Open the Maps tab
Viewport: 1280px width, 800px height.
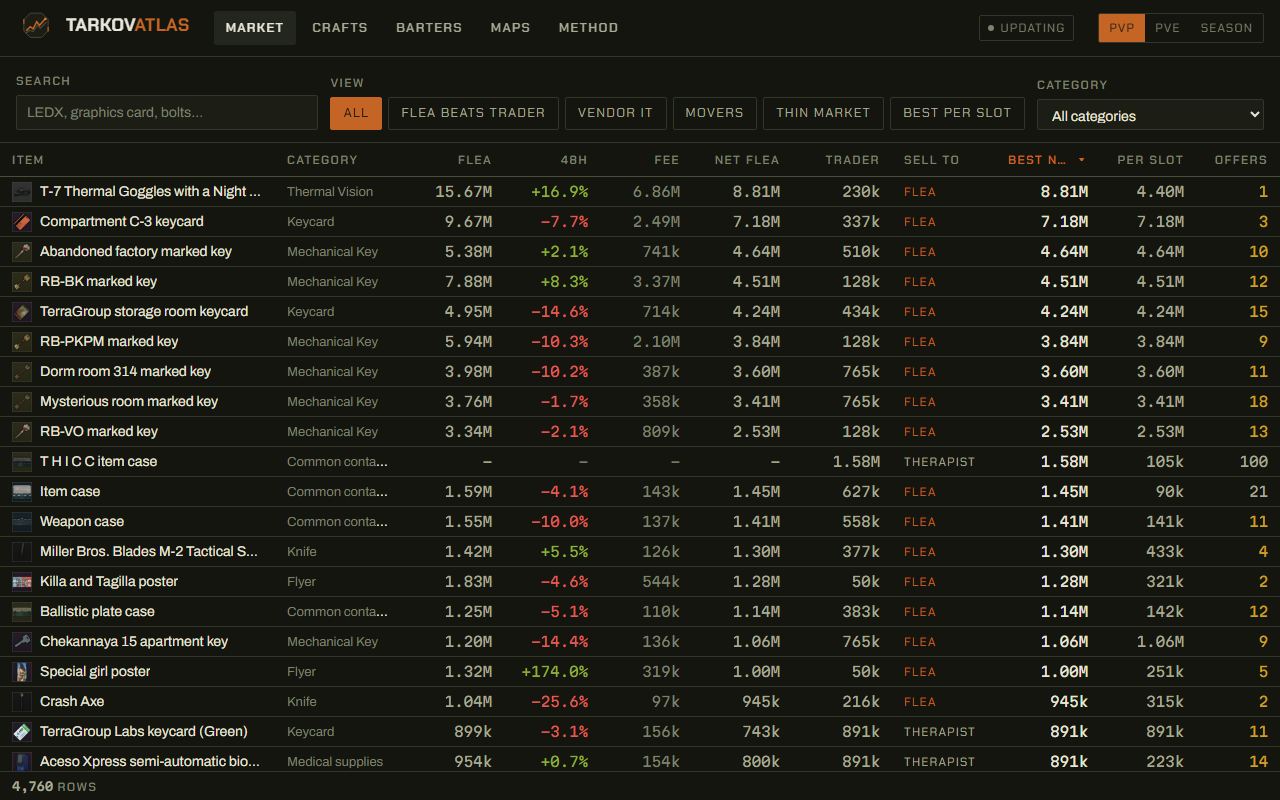(x=510, y=28)
